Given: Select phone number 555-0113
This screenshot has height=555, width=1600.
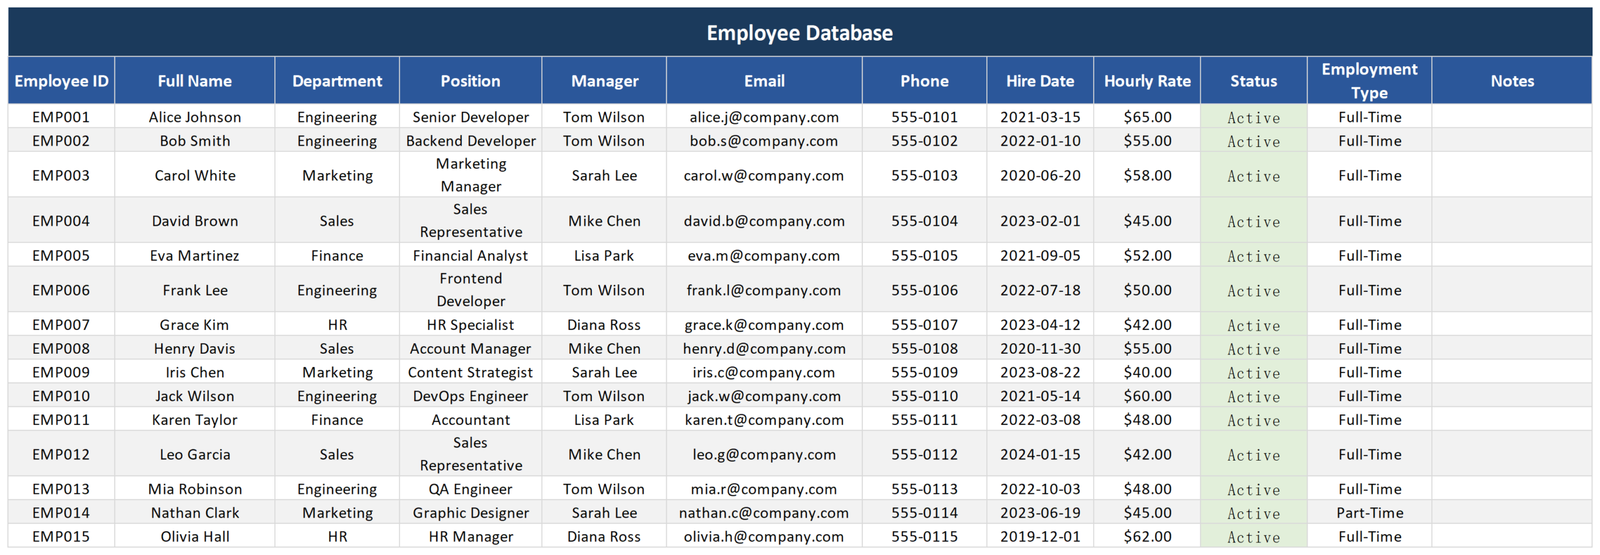Looking at the screenshot, I should tap(925, 489).
